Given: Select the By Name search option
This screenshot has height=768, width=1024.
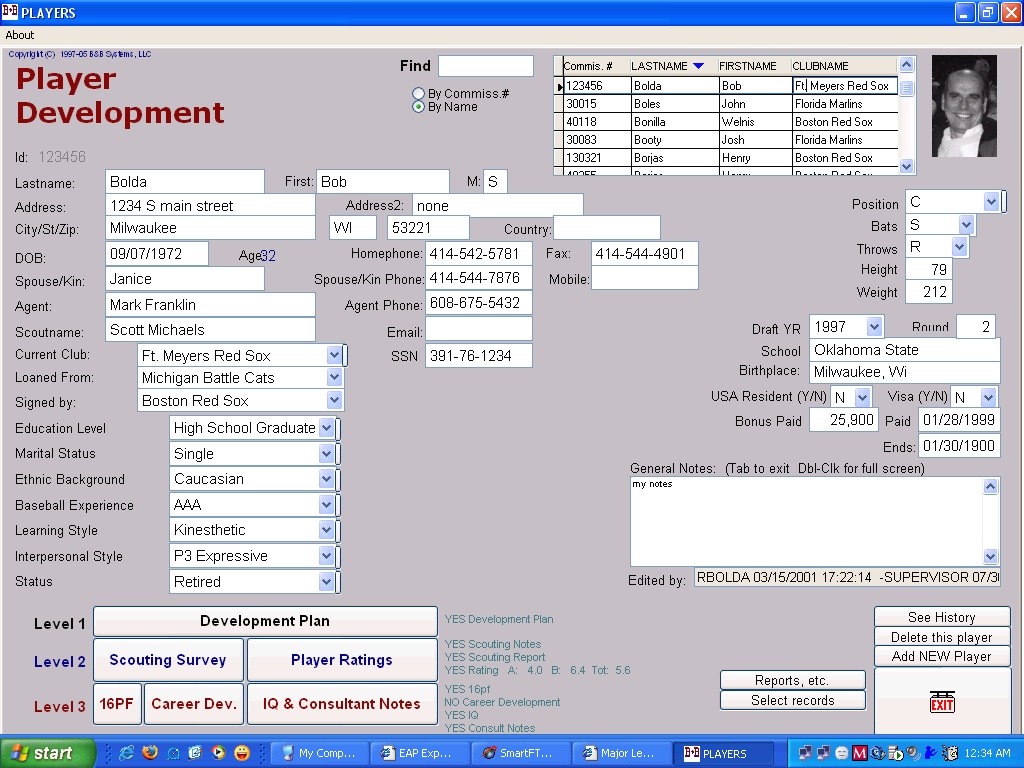Looking at the screenshot, I should 419,107.
